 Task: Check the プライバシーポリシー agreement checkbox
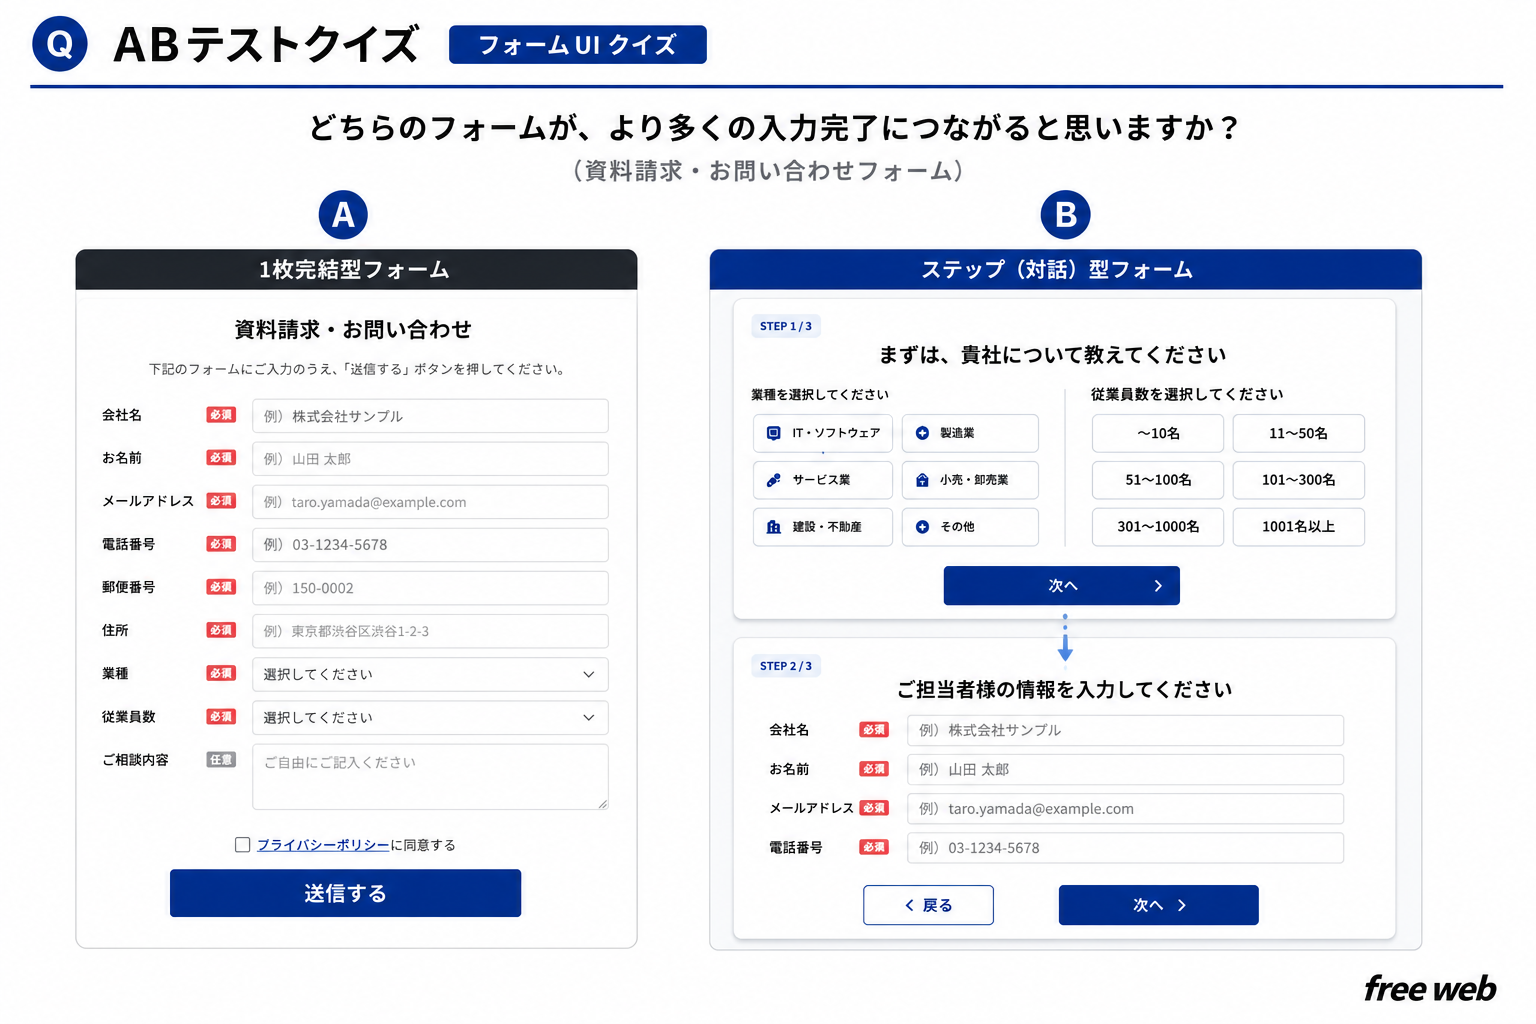pos(242,845)
